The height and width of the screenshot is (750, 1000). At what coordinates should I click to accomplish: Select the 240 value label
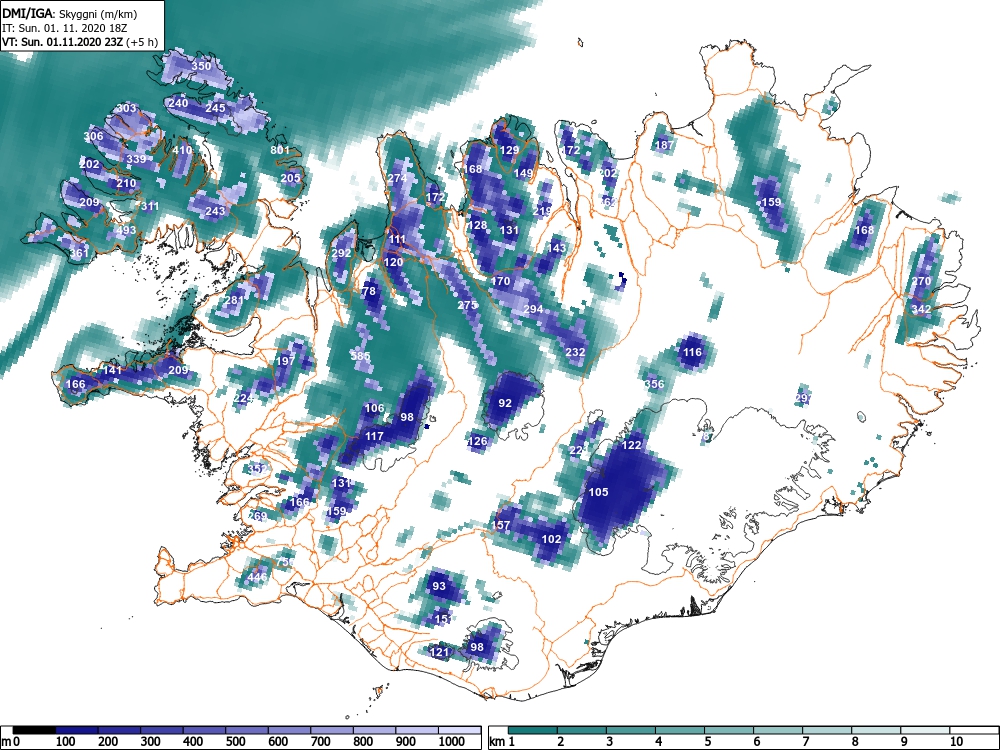179,103
